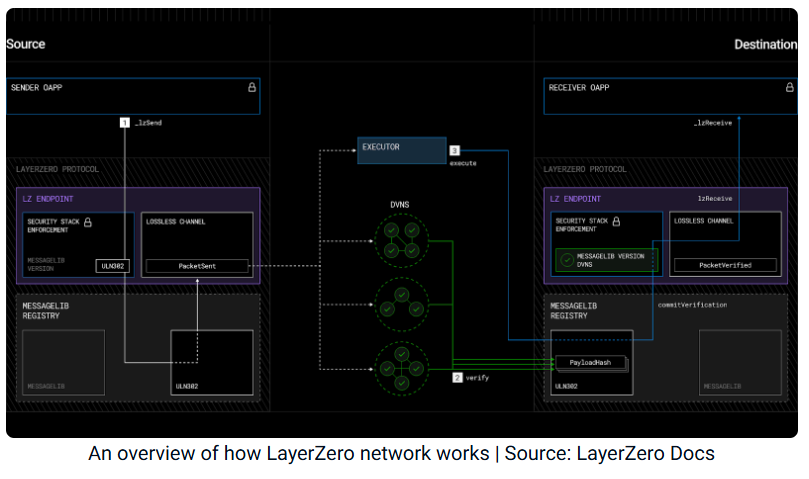Click the PacketSent label box
Screen dimensions: 809x479
click(x=197, y=266)
